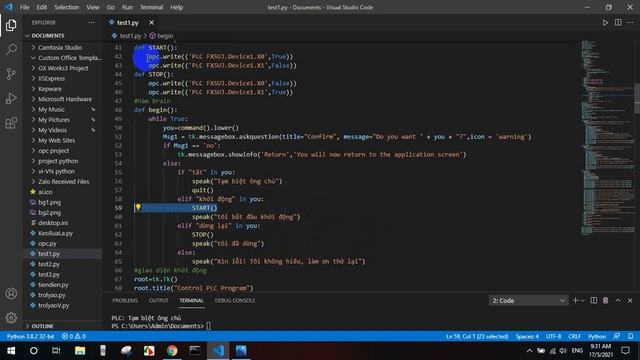Open the Selection menu
This screenshot has width=640, height=360.
click(x=67, y=7)
